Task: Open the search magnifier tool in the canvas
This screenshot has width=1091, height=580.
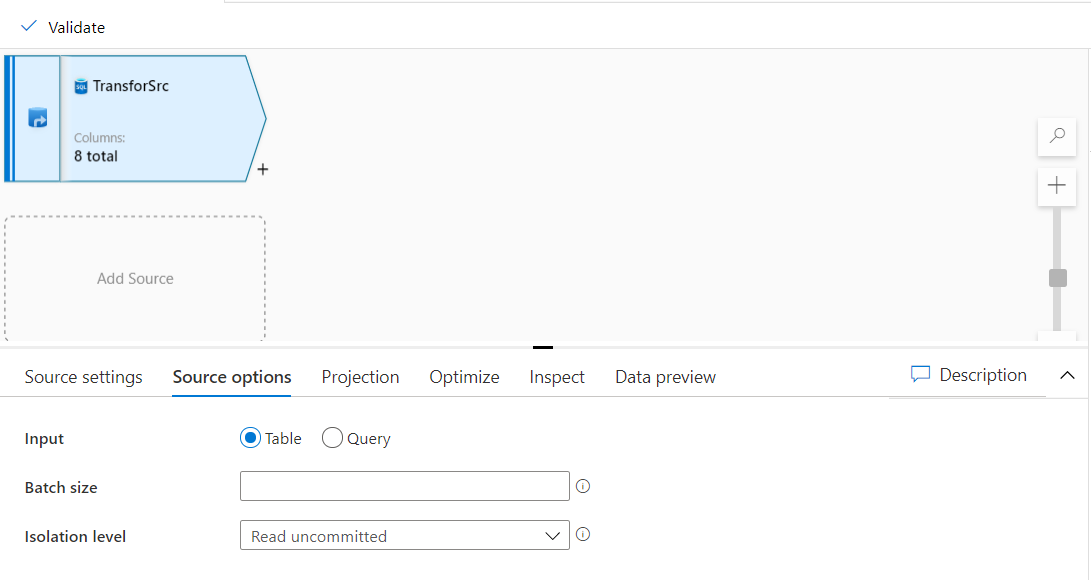Action: (1056, 137)
